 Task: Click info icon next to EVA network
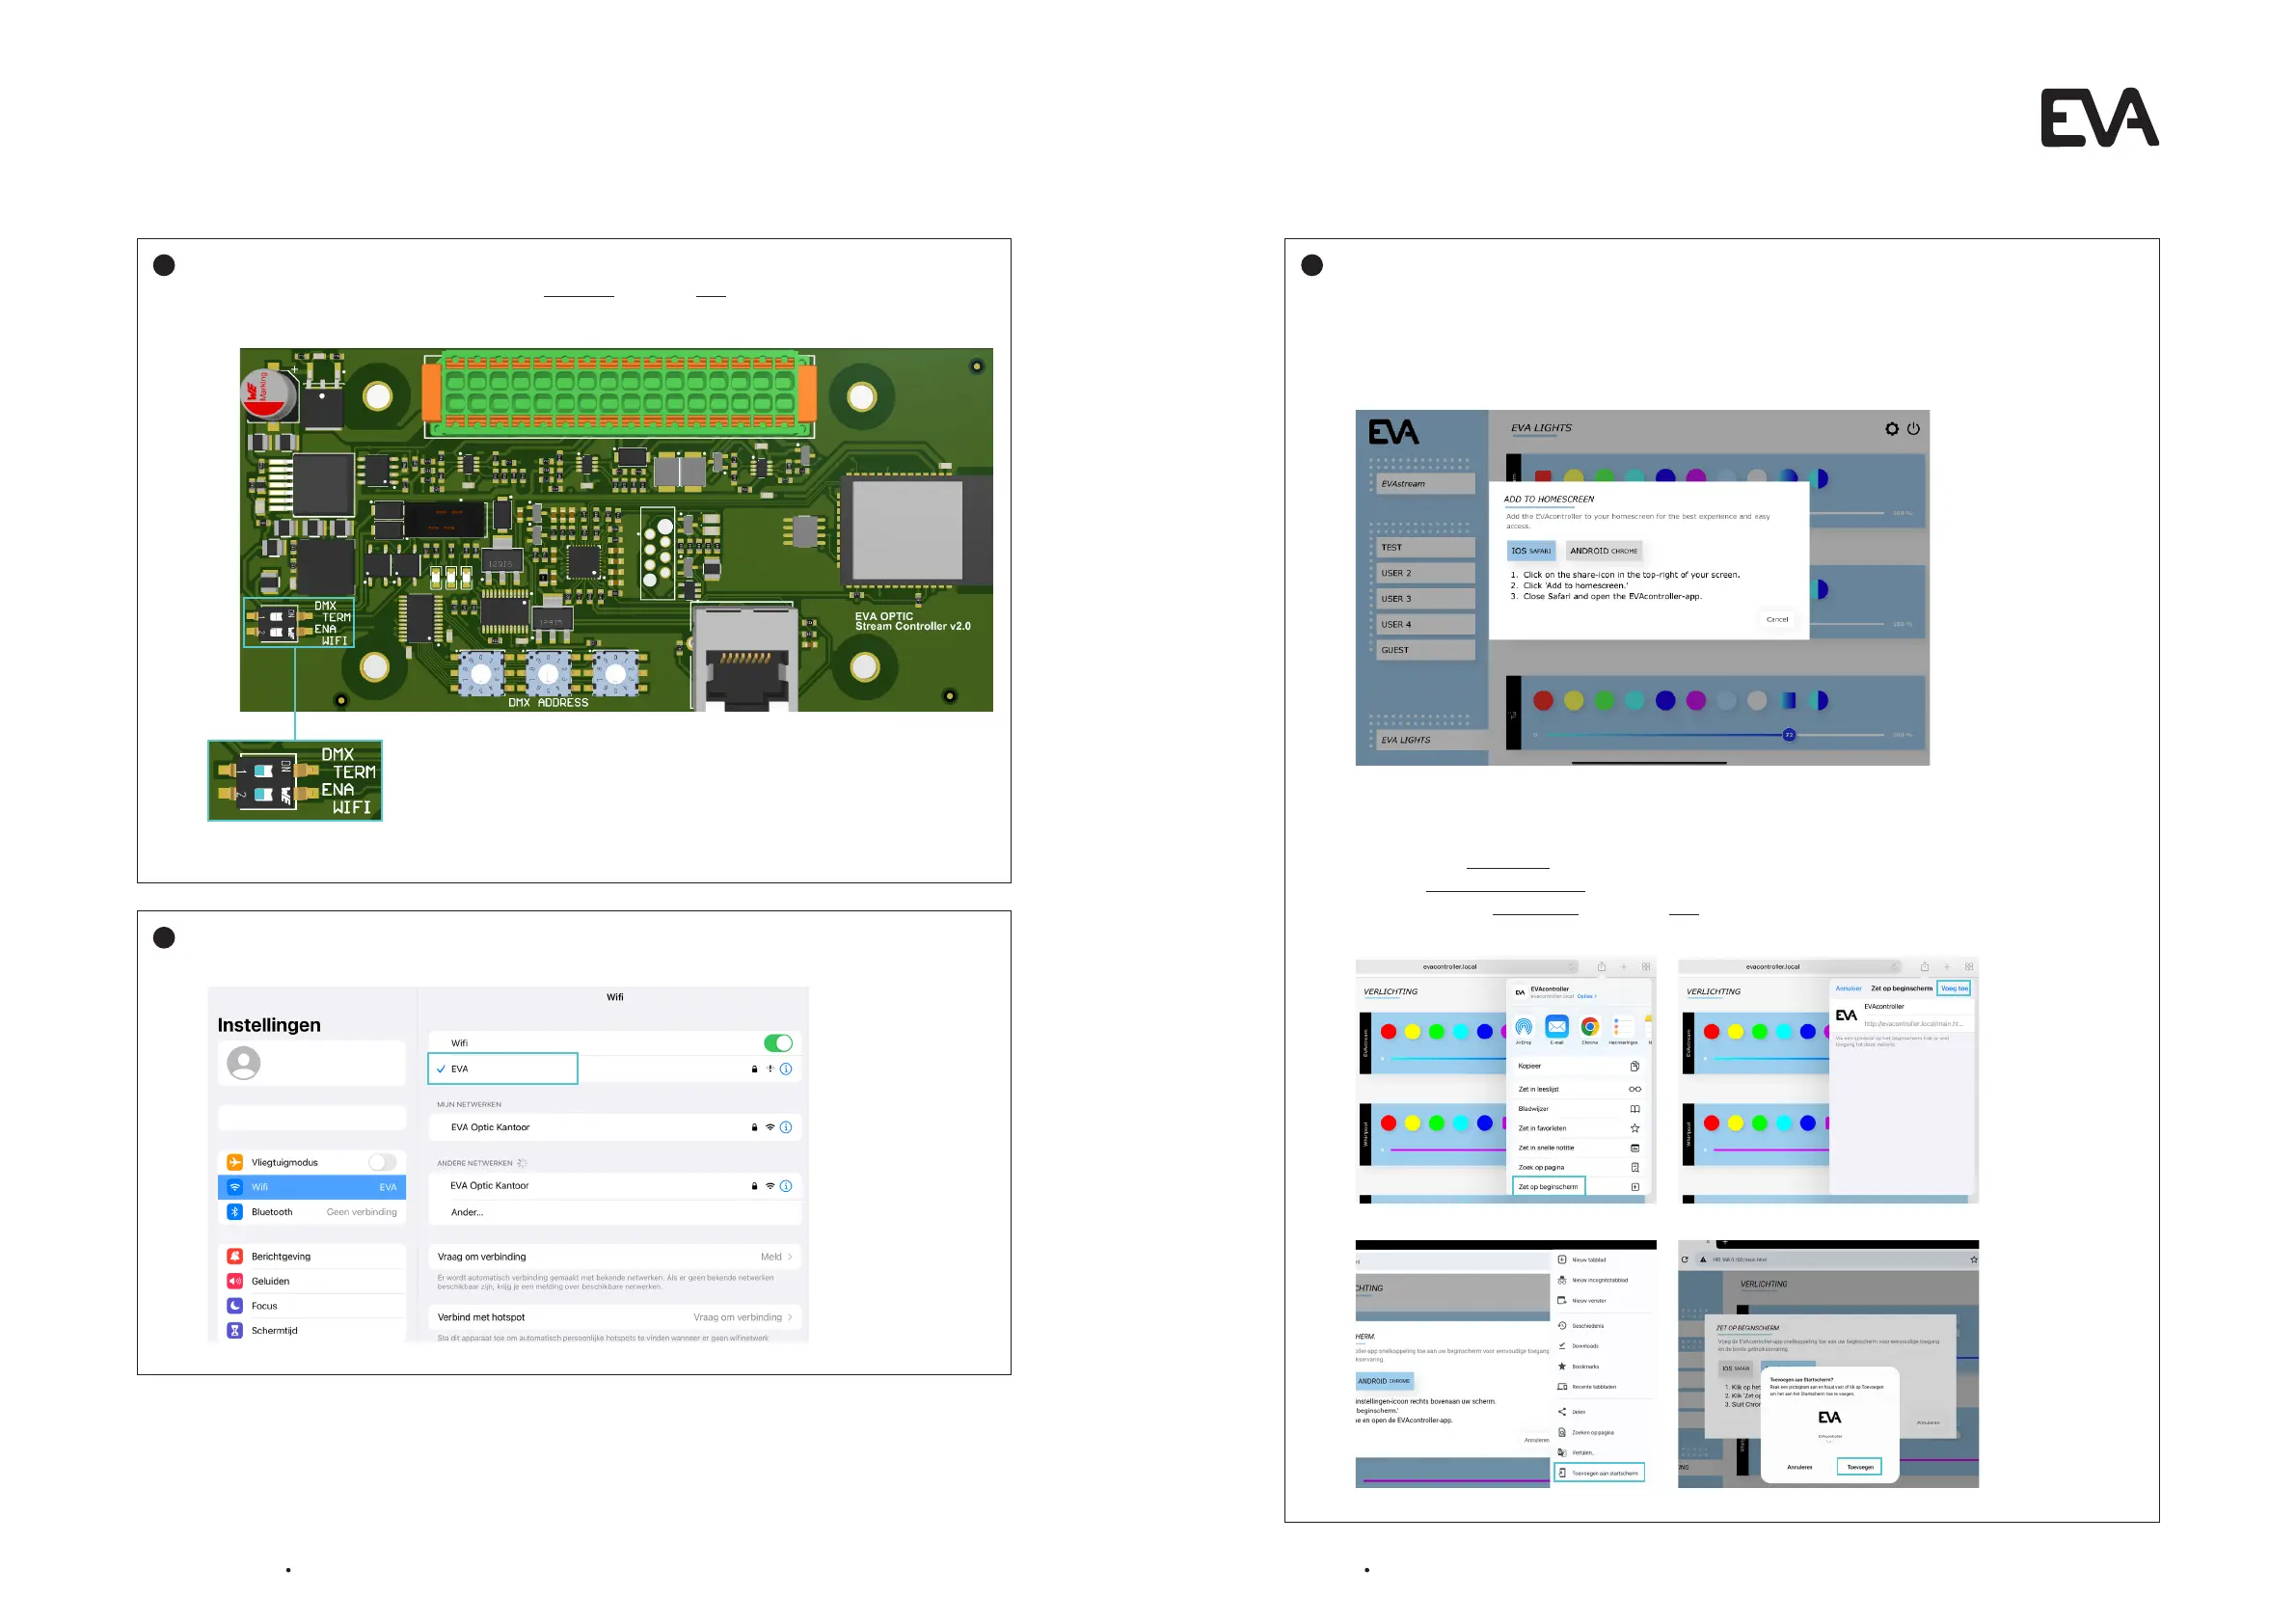pos(786,1069)
